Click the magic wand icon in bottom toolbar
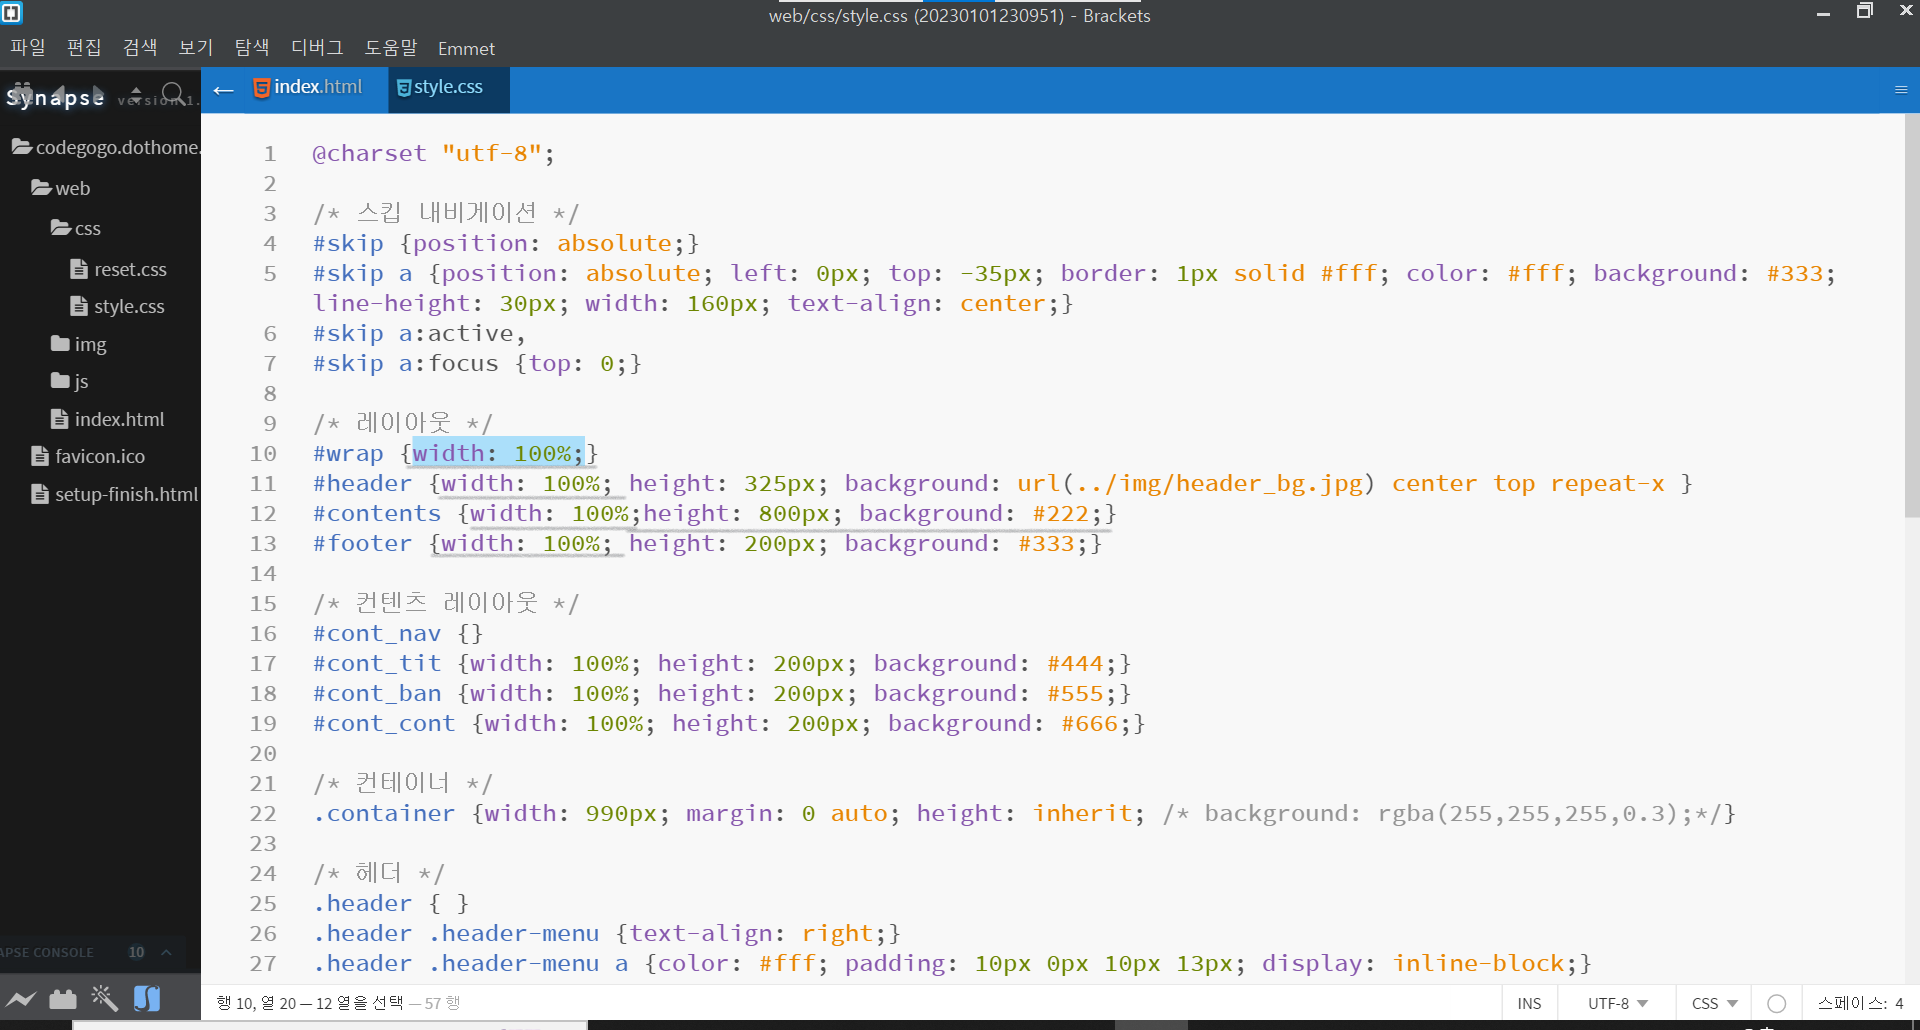 coord(104,997)
